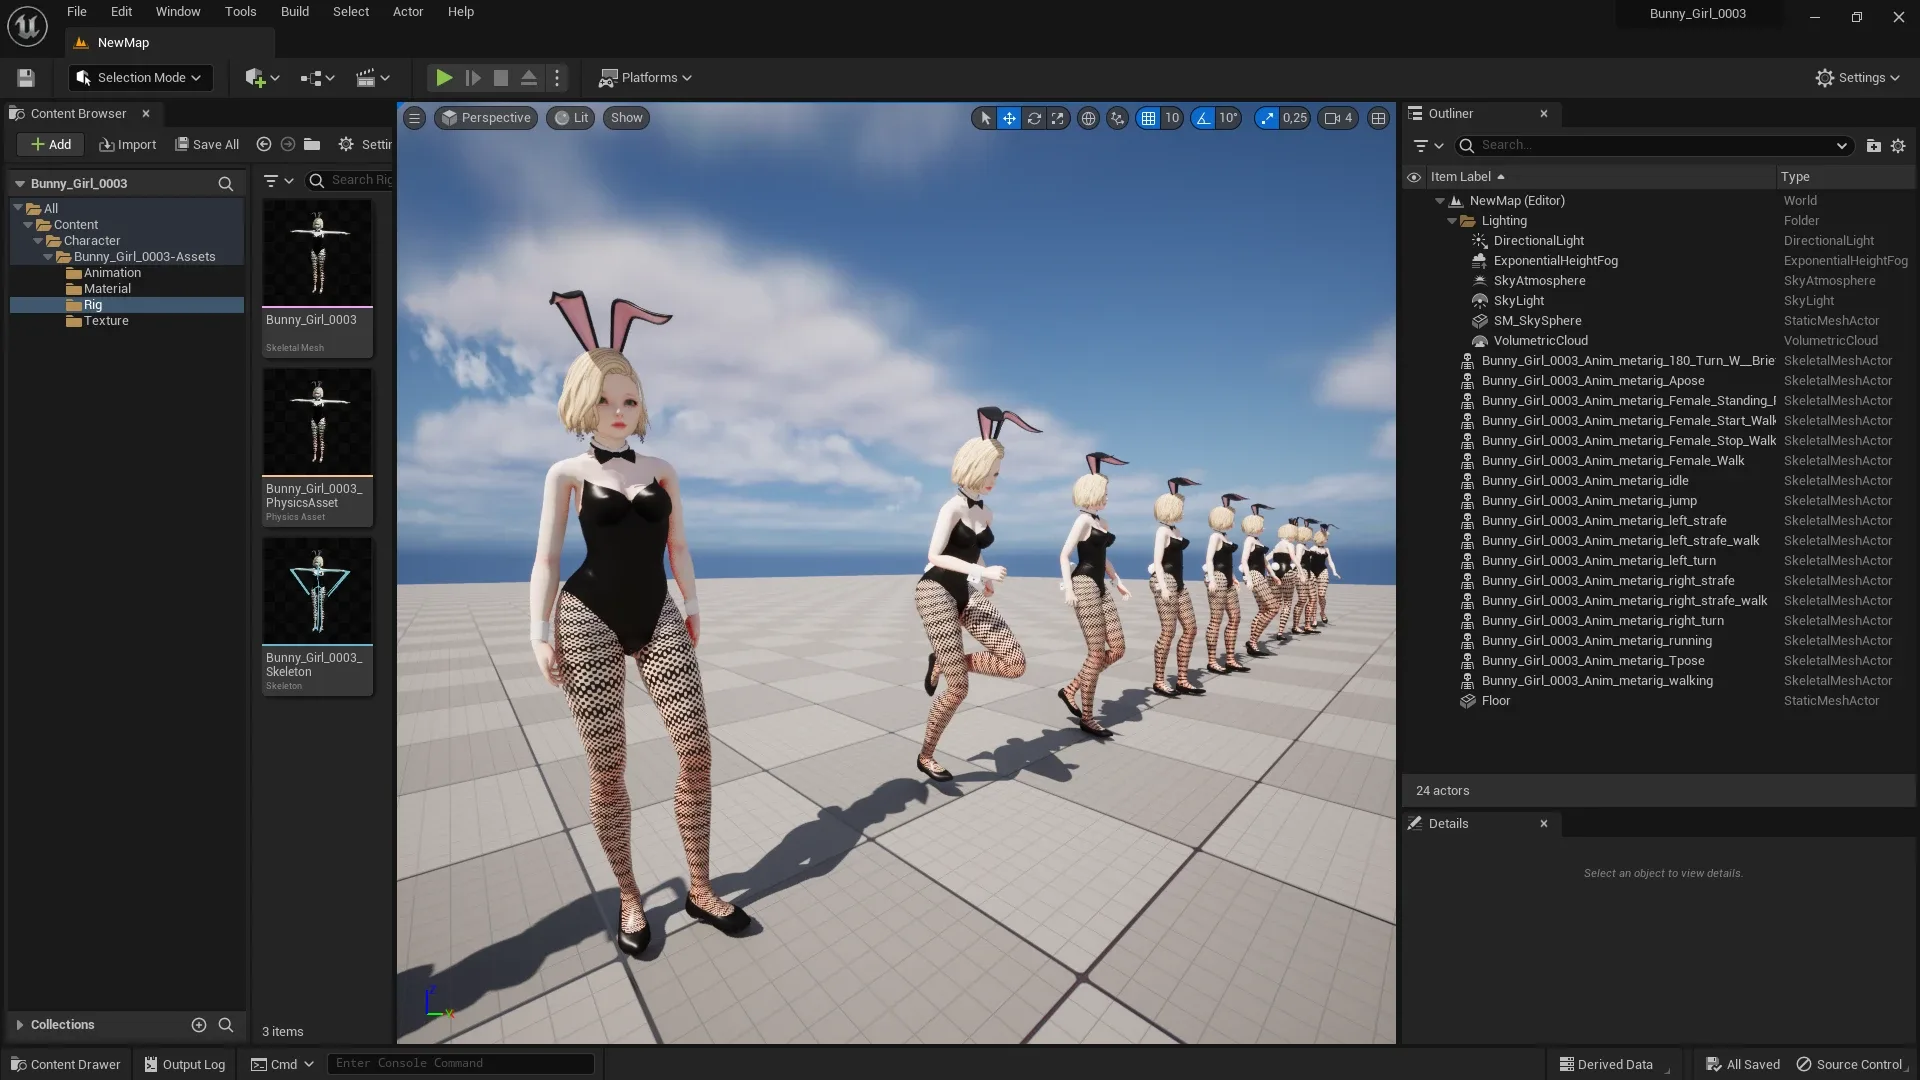
Task: Click the Save All button
Action: tap(207, 144)
